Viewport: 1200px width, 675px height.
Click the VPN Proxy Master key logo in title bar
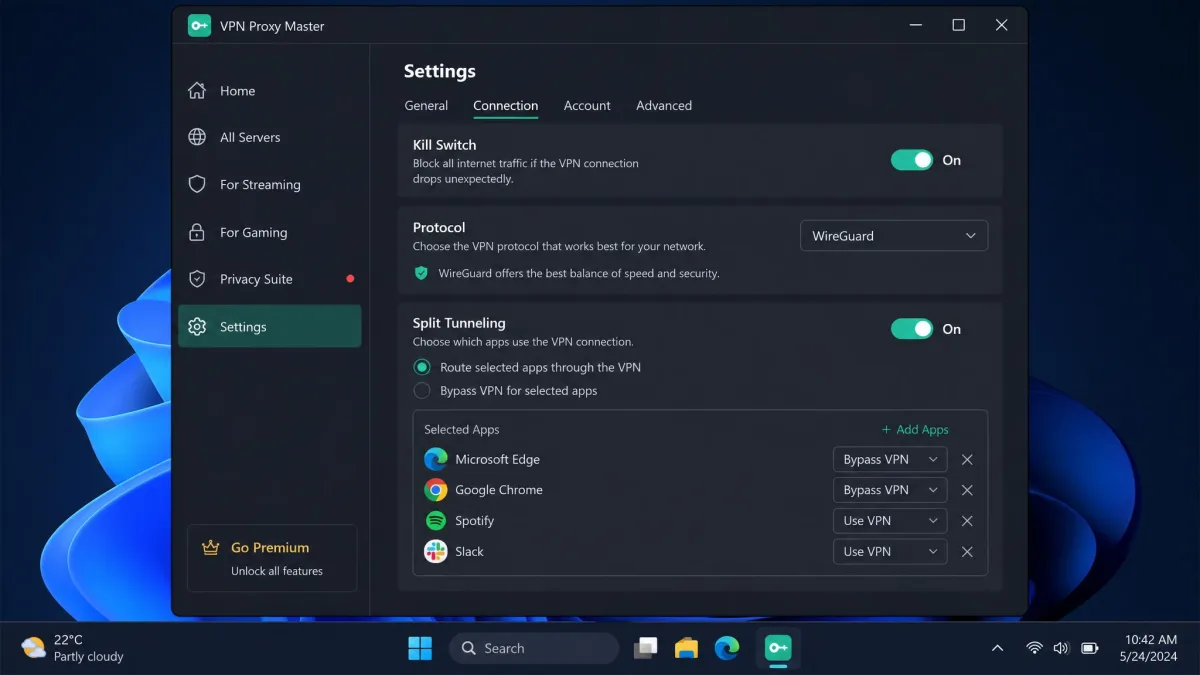click(x=199, y=26)
